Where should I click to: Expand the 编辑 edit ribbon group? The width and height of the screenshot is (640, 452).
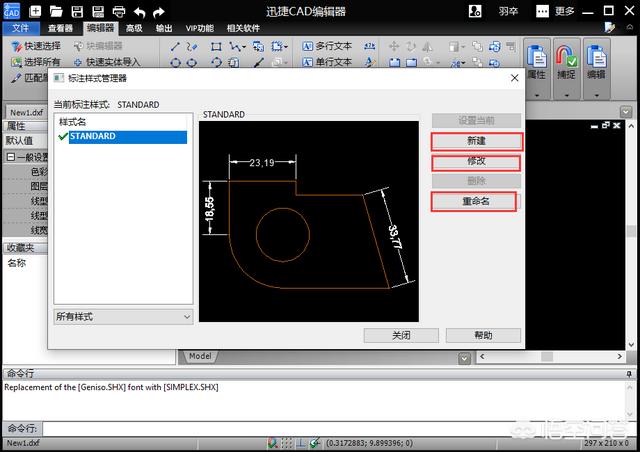[x=596, y=95]
